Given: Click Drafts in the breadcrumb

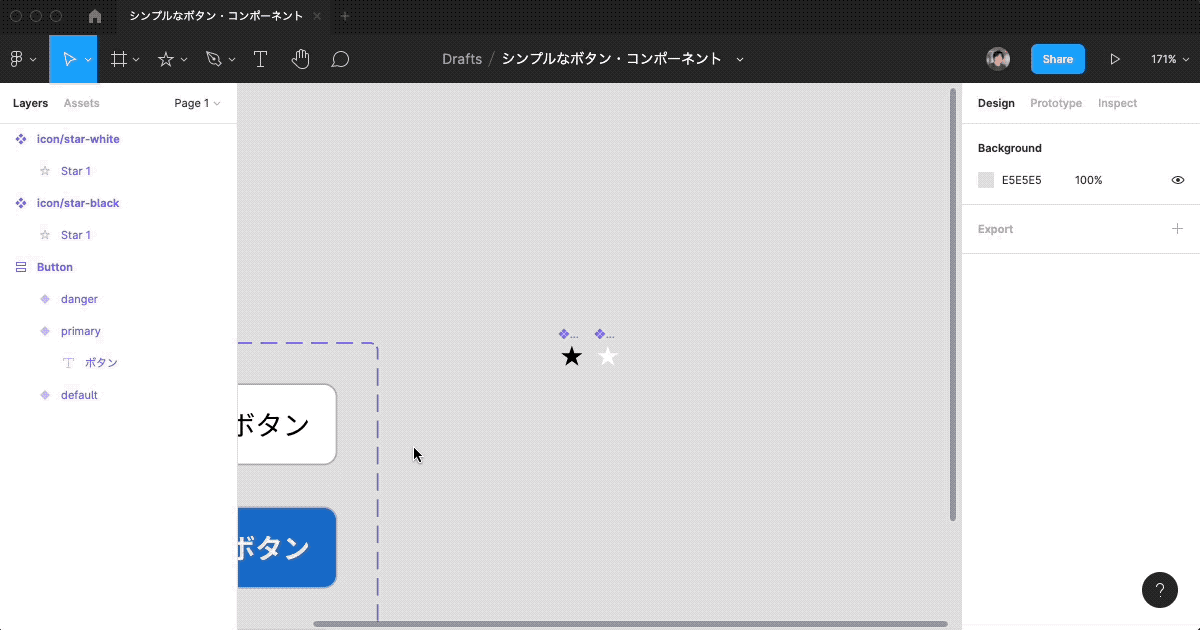Looking at the screenshot, I should coord(462,59).
